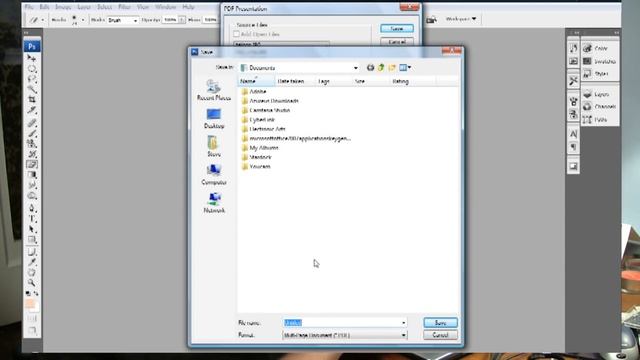Click Save button in the Save dialog

440,323
